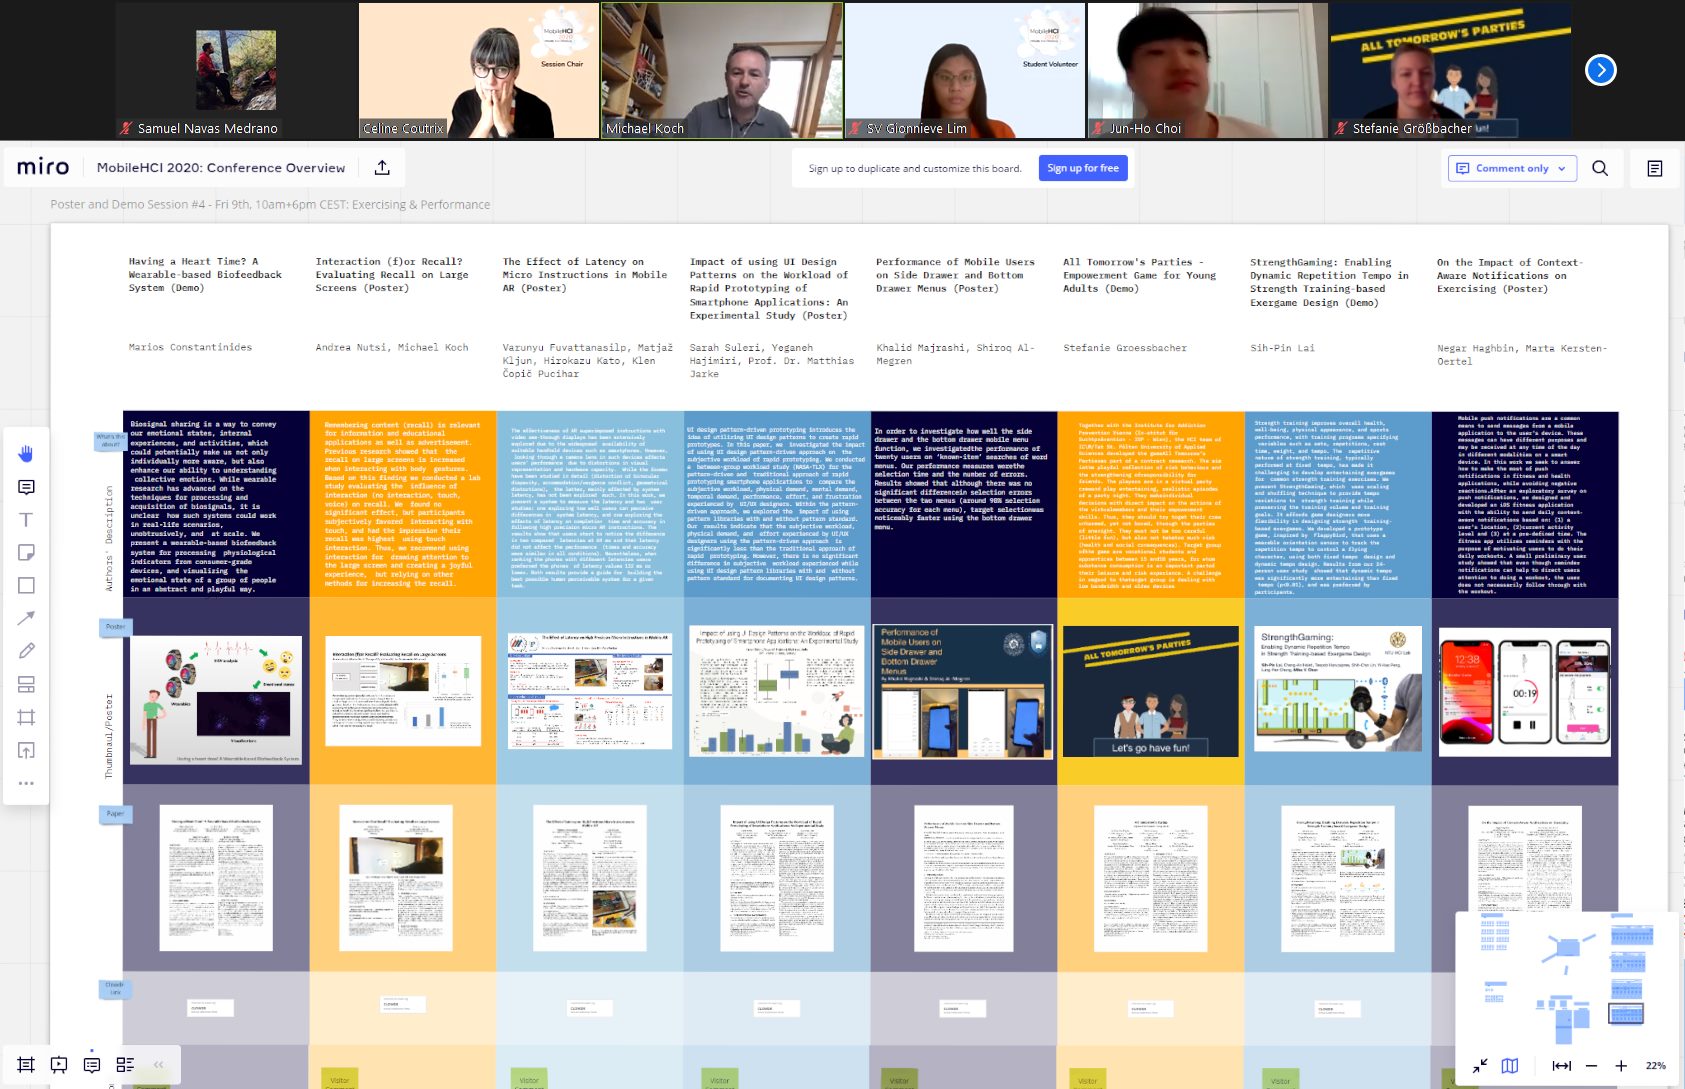The width and height of the screenshot is (1685, 1089).
Task: Toggle the minimap view
Action: point(1510,1066)
